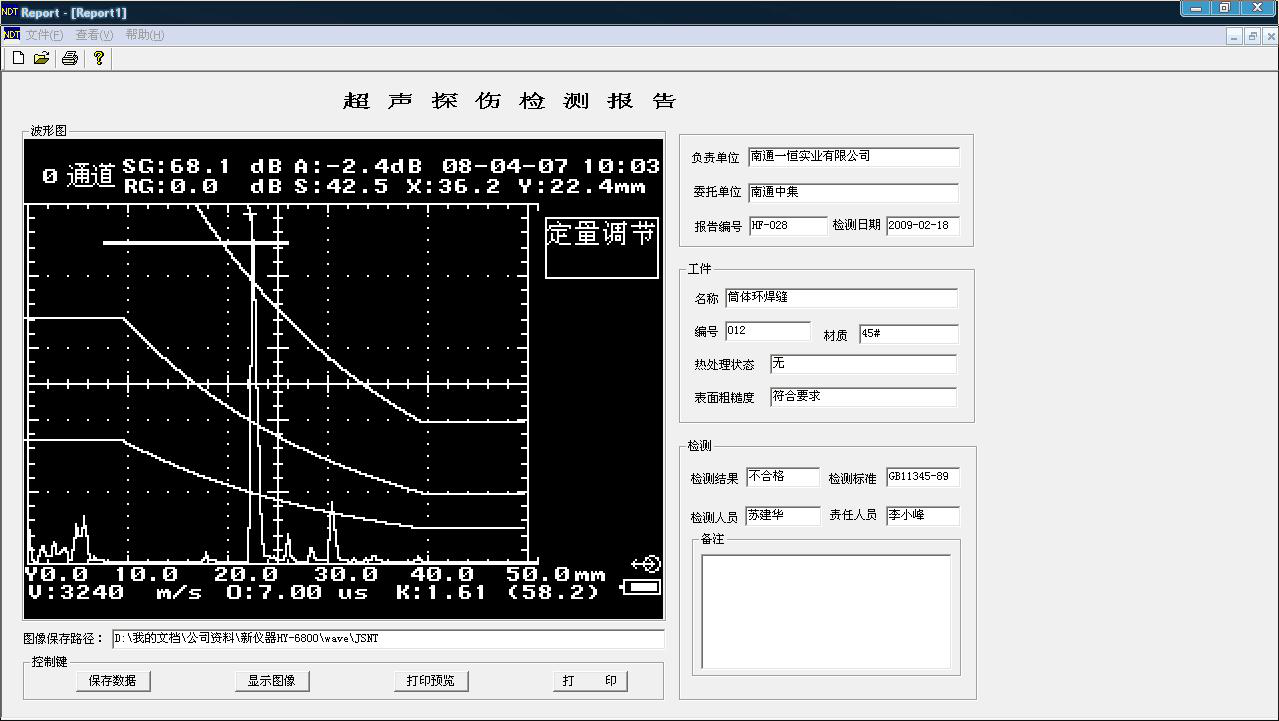Viewport: 1279px width, 721px height.
Task: Click the Help question mark icon
Action: click(98, 59)
